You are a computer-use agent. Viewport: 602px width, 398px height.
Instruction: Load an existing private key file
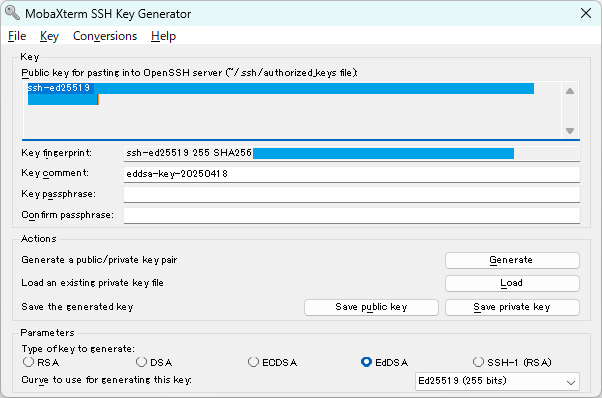(x=512, y=283)
